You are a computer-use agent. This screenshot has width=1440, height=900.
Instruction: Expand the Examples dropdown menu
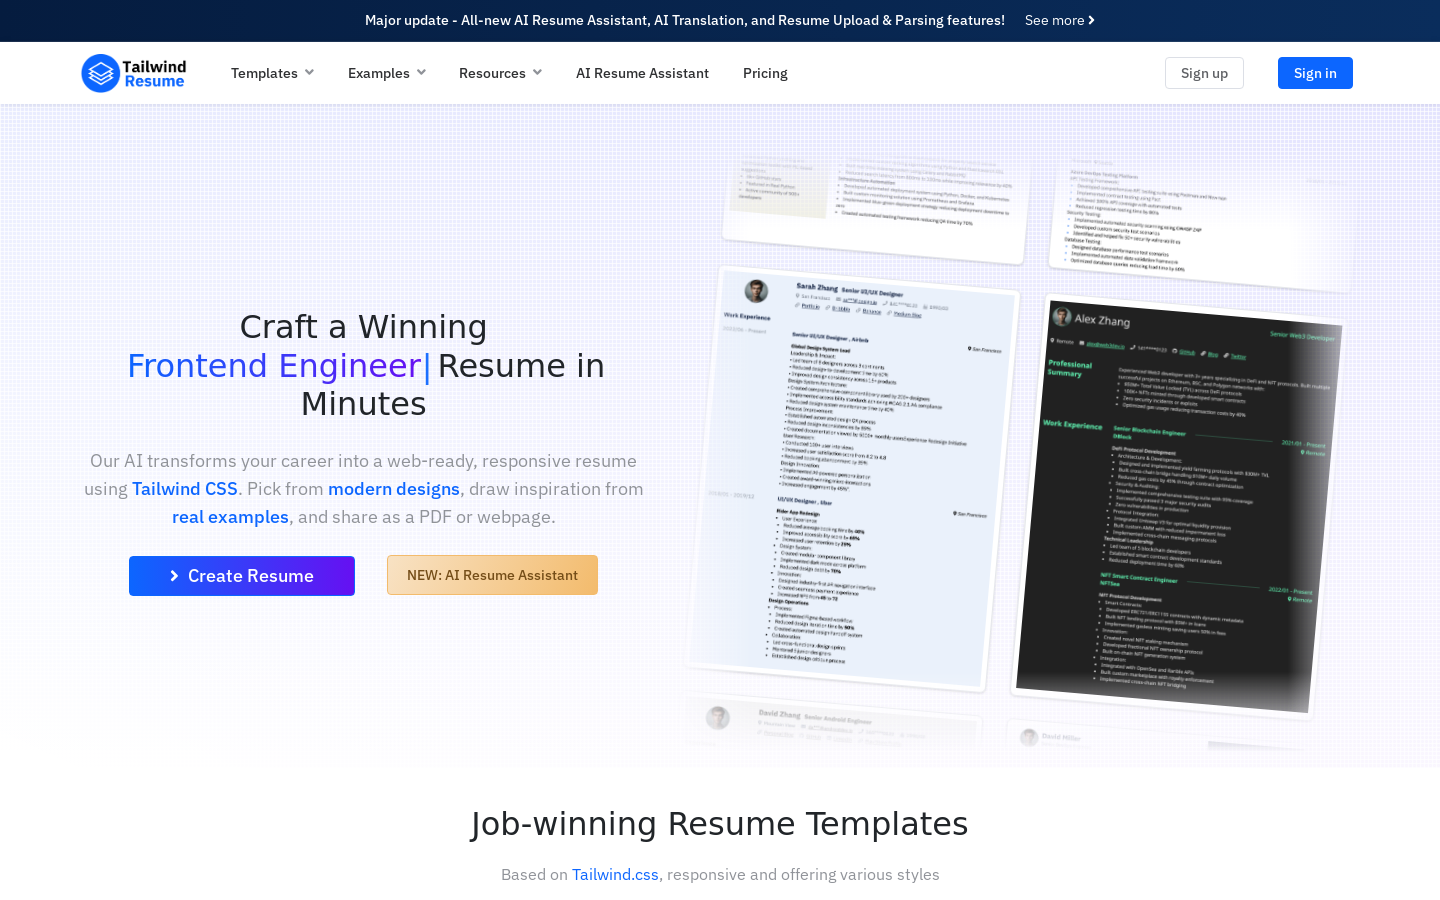pyautogui.click(x=387, y=73)
